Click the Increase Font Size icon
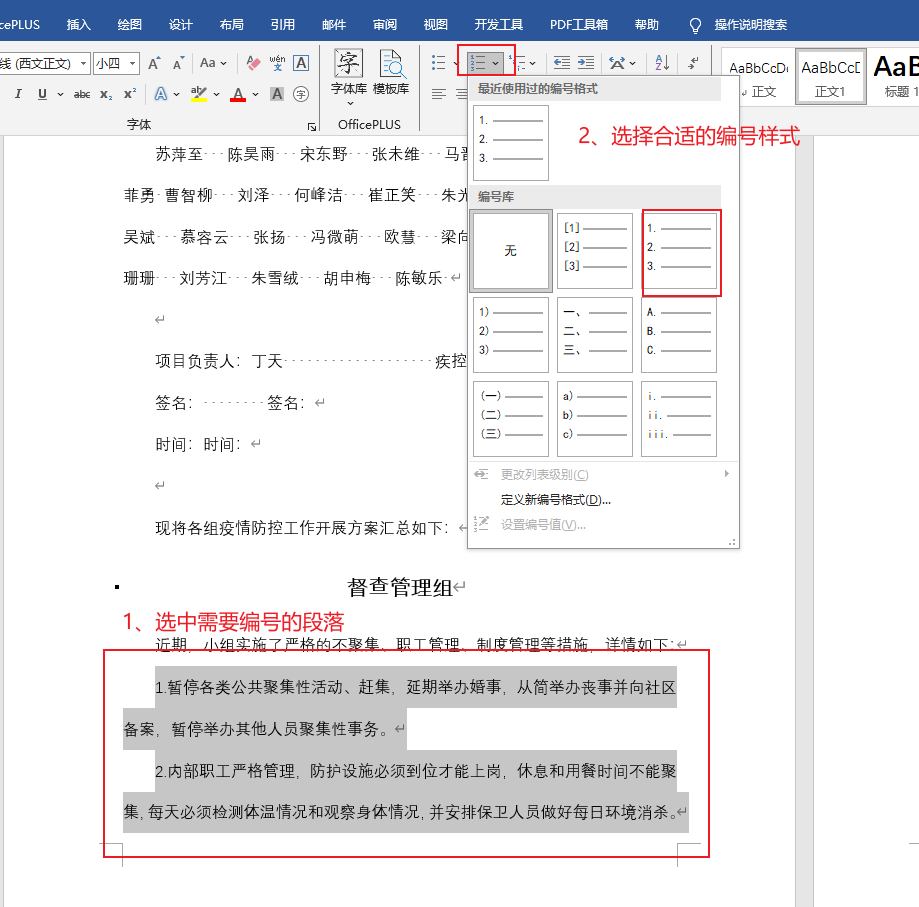 tap(154, 63)
